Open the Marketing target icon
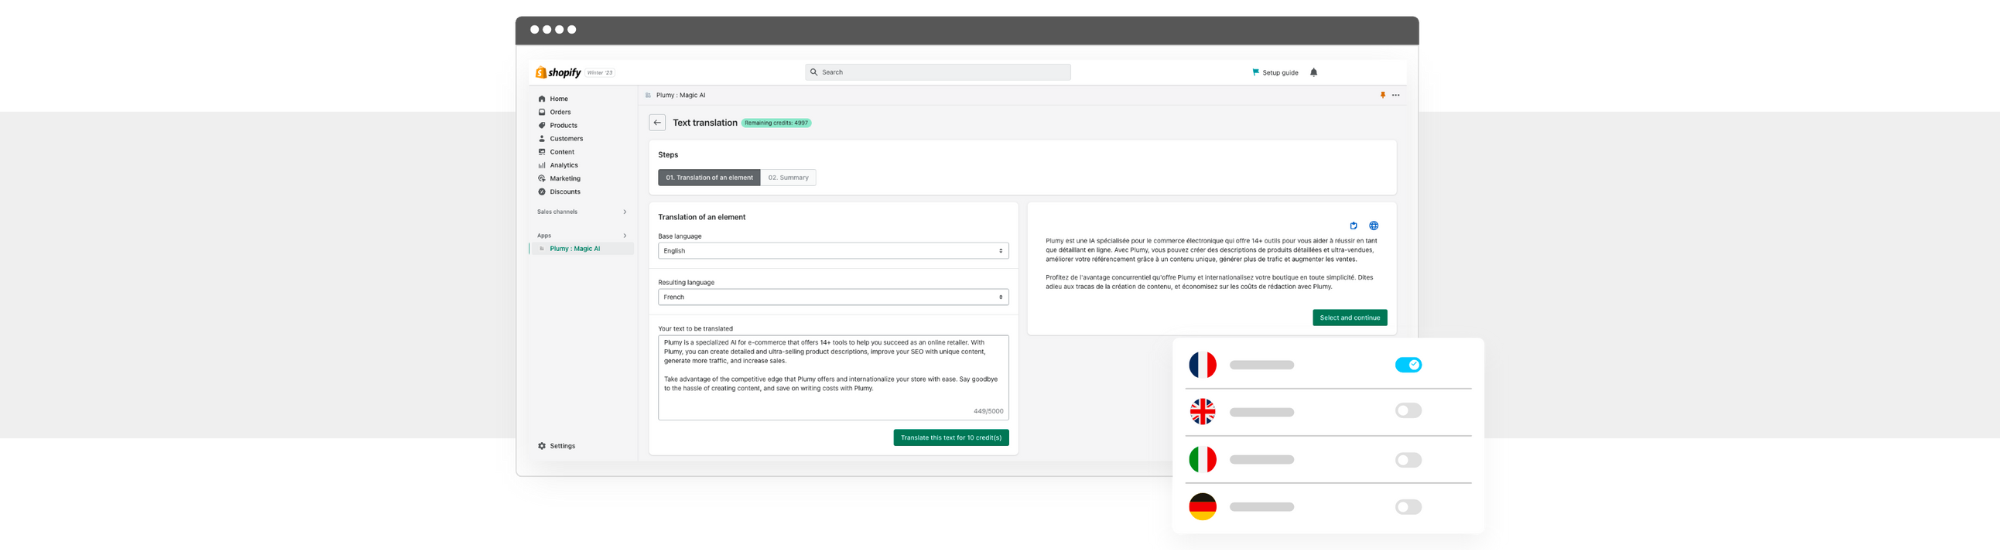The image size is (2000, 550). 542,178
